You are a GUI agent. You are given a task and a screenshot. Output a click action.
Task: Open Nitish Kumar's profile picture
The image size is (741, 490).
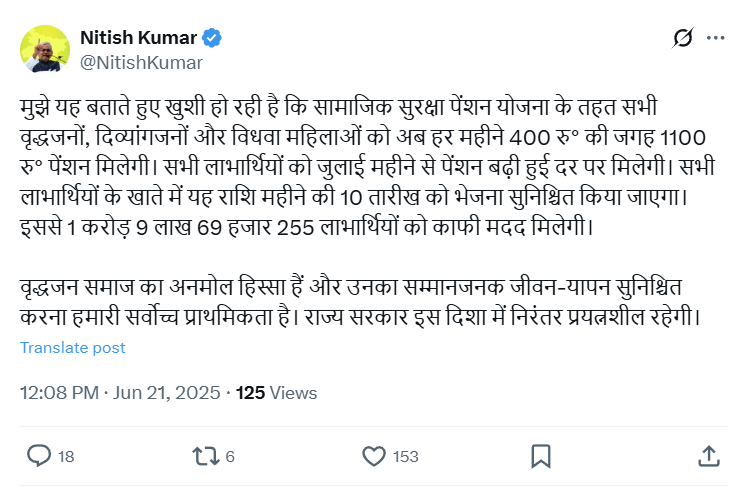(45, 49)
